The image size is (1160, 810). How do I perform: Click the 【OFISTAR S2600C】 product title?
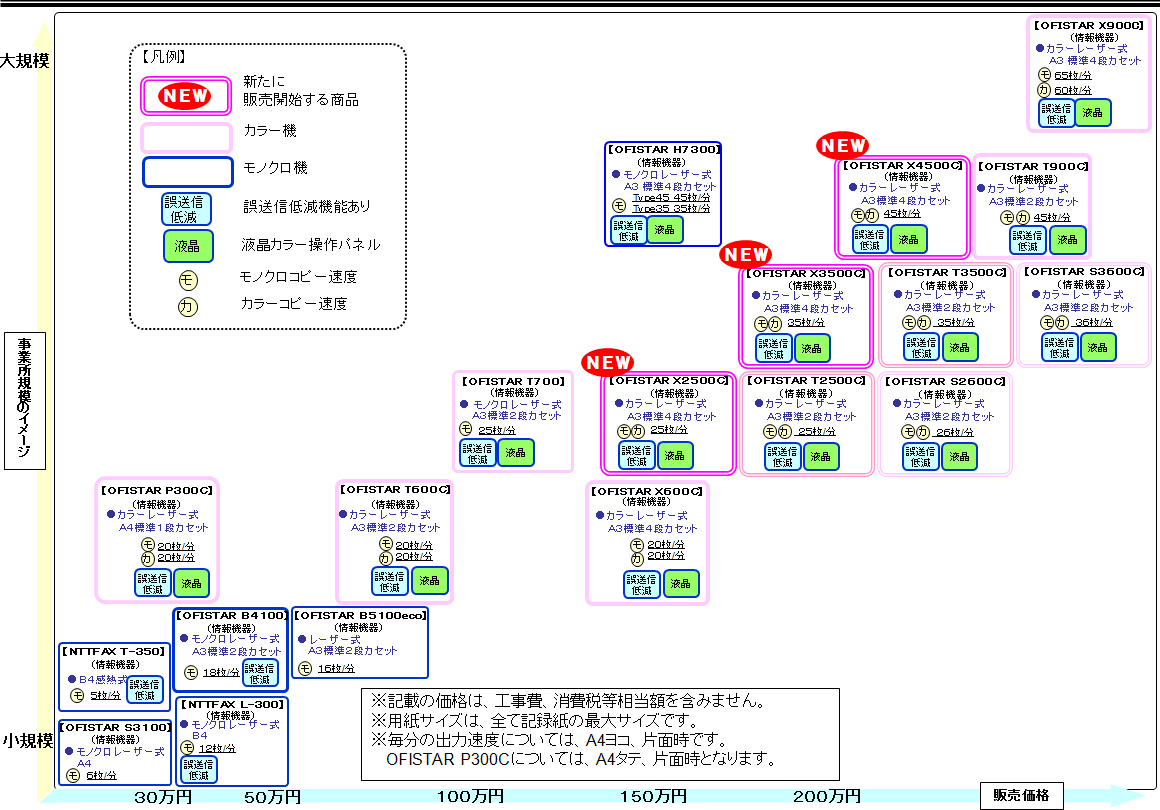pos(945,382)
